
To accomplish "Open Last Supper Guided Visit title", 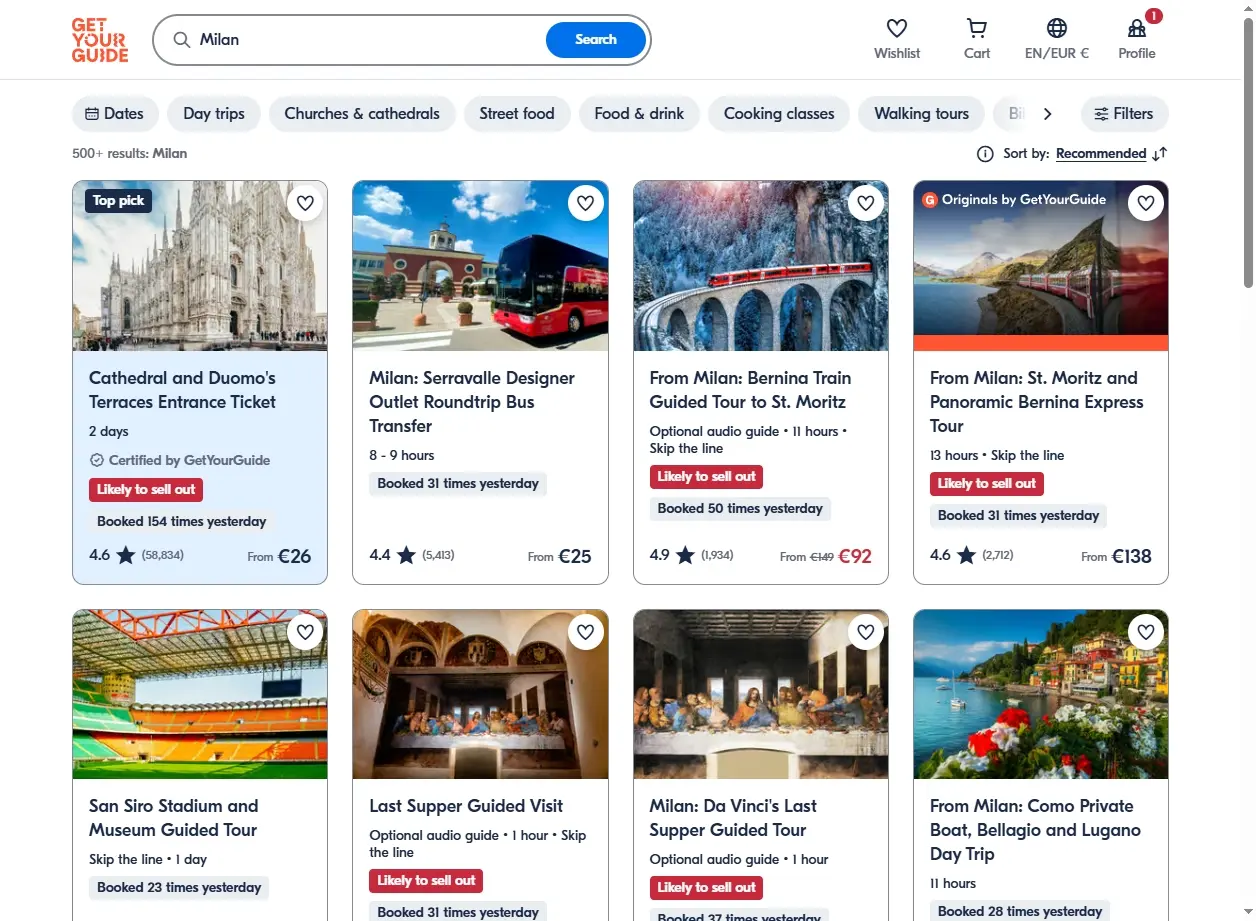I will pyautogui.click(x=466, y=806).
